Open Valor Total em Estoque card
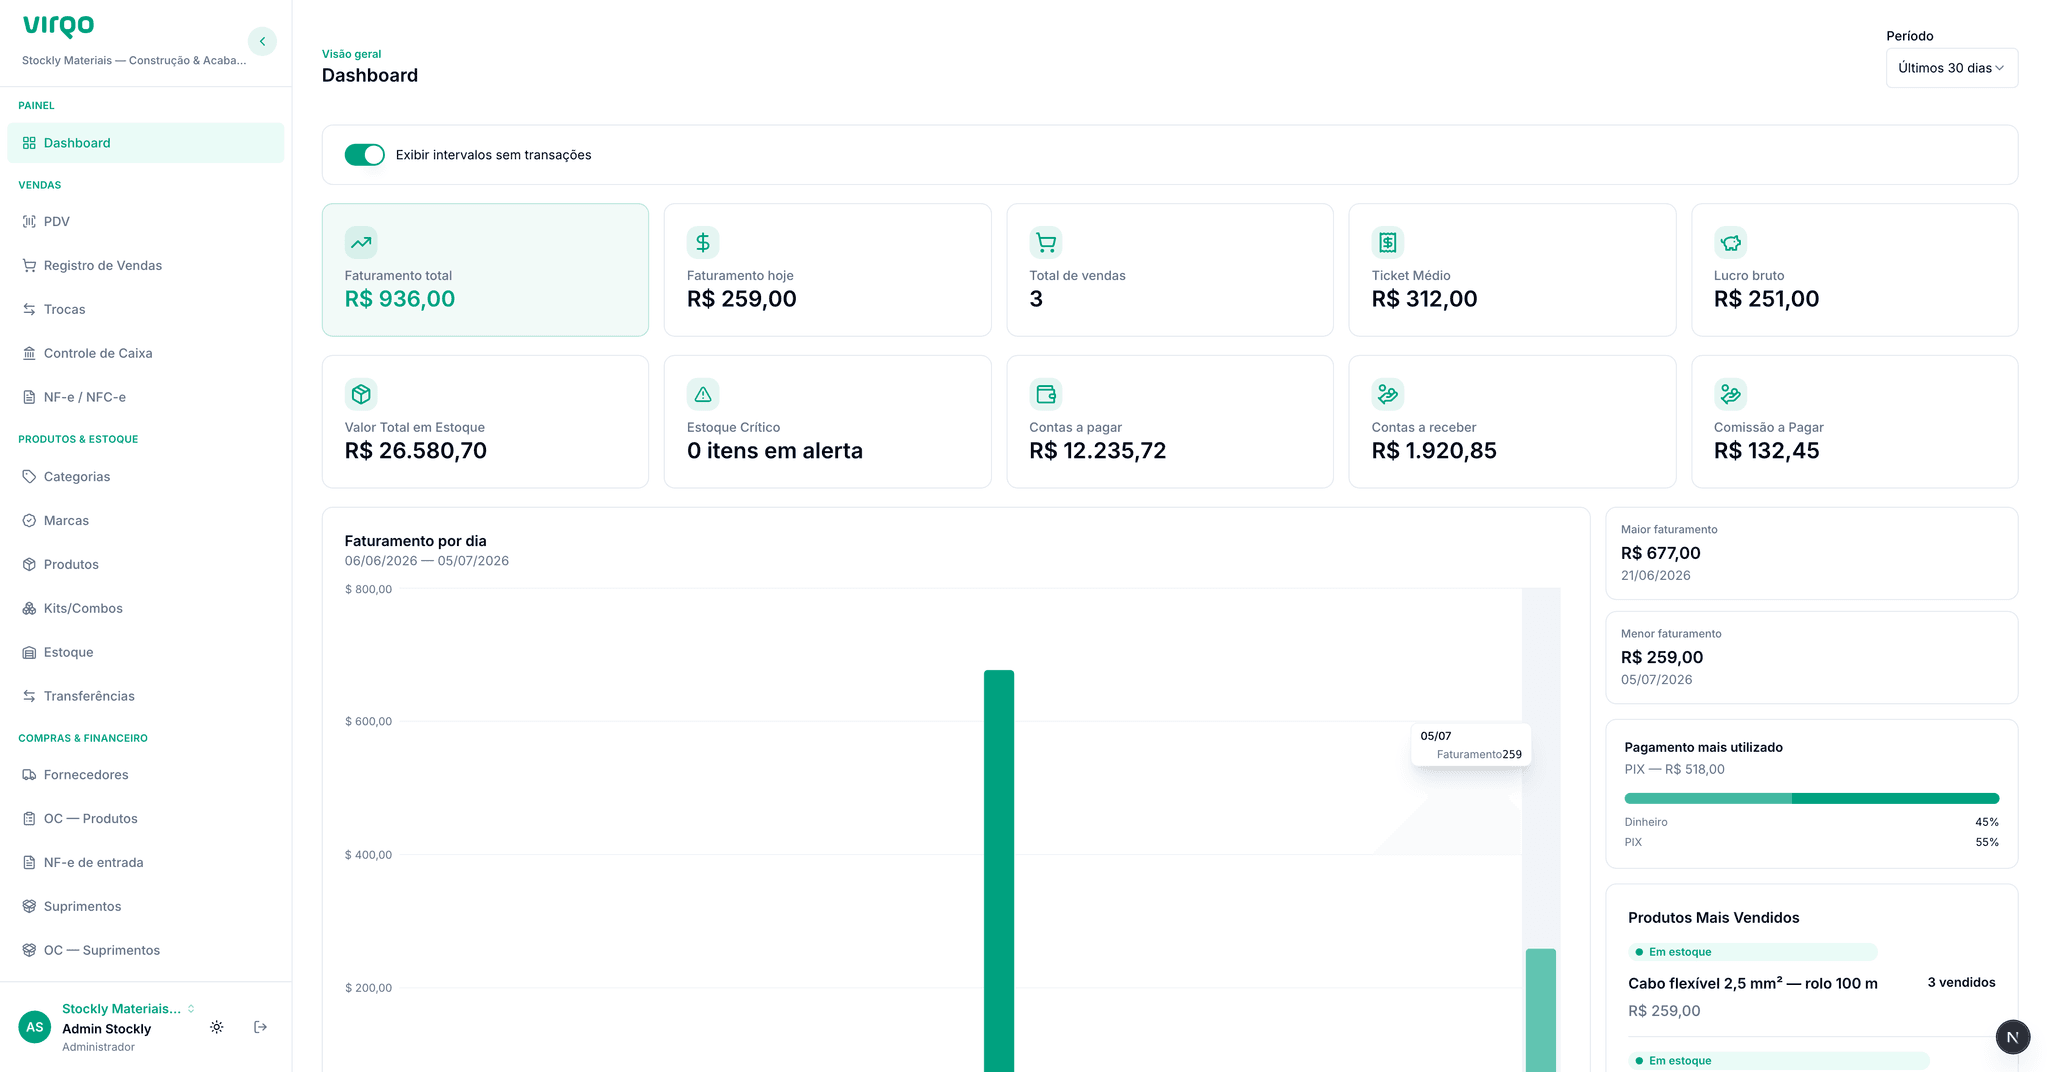Viewport: 2048px width, 1072px height. pyautogui.click(x=485, y=422)
